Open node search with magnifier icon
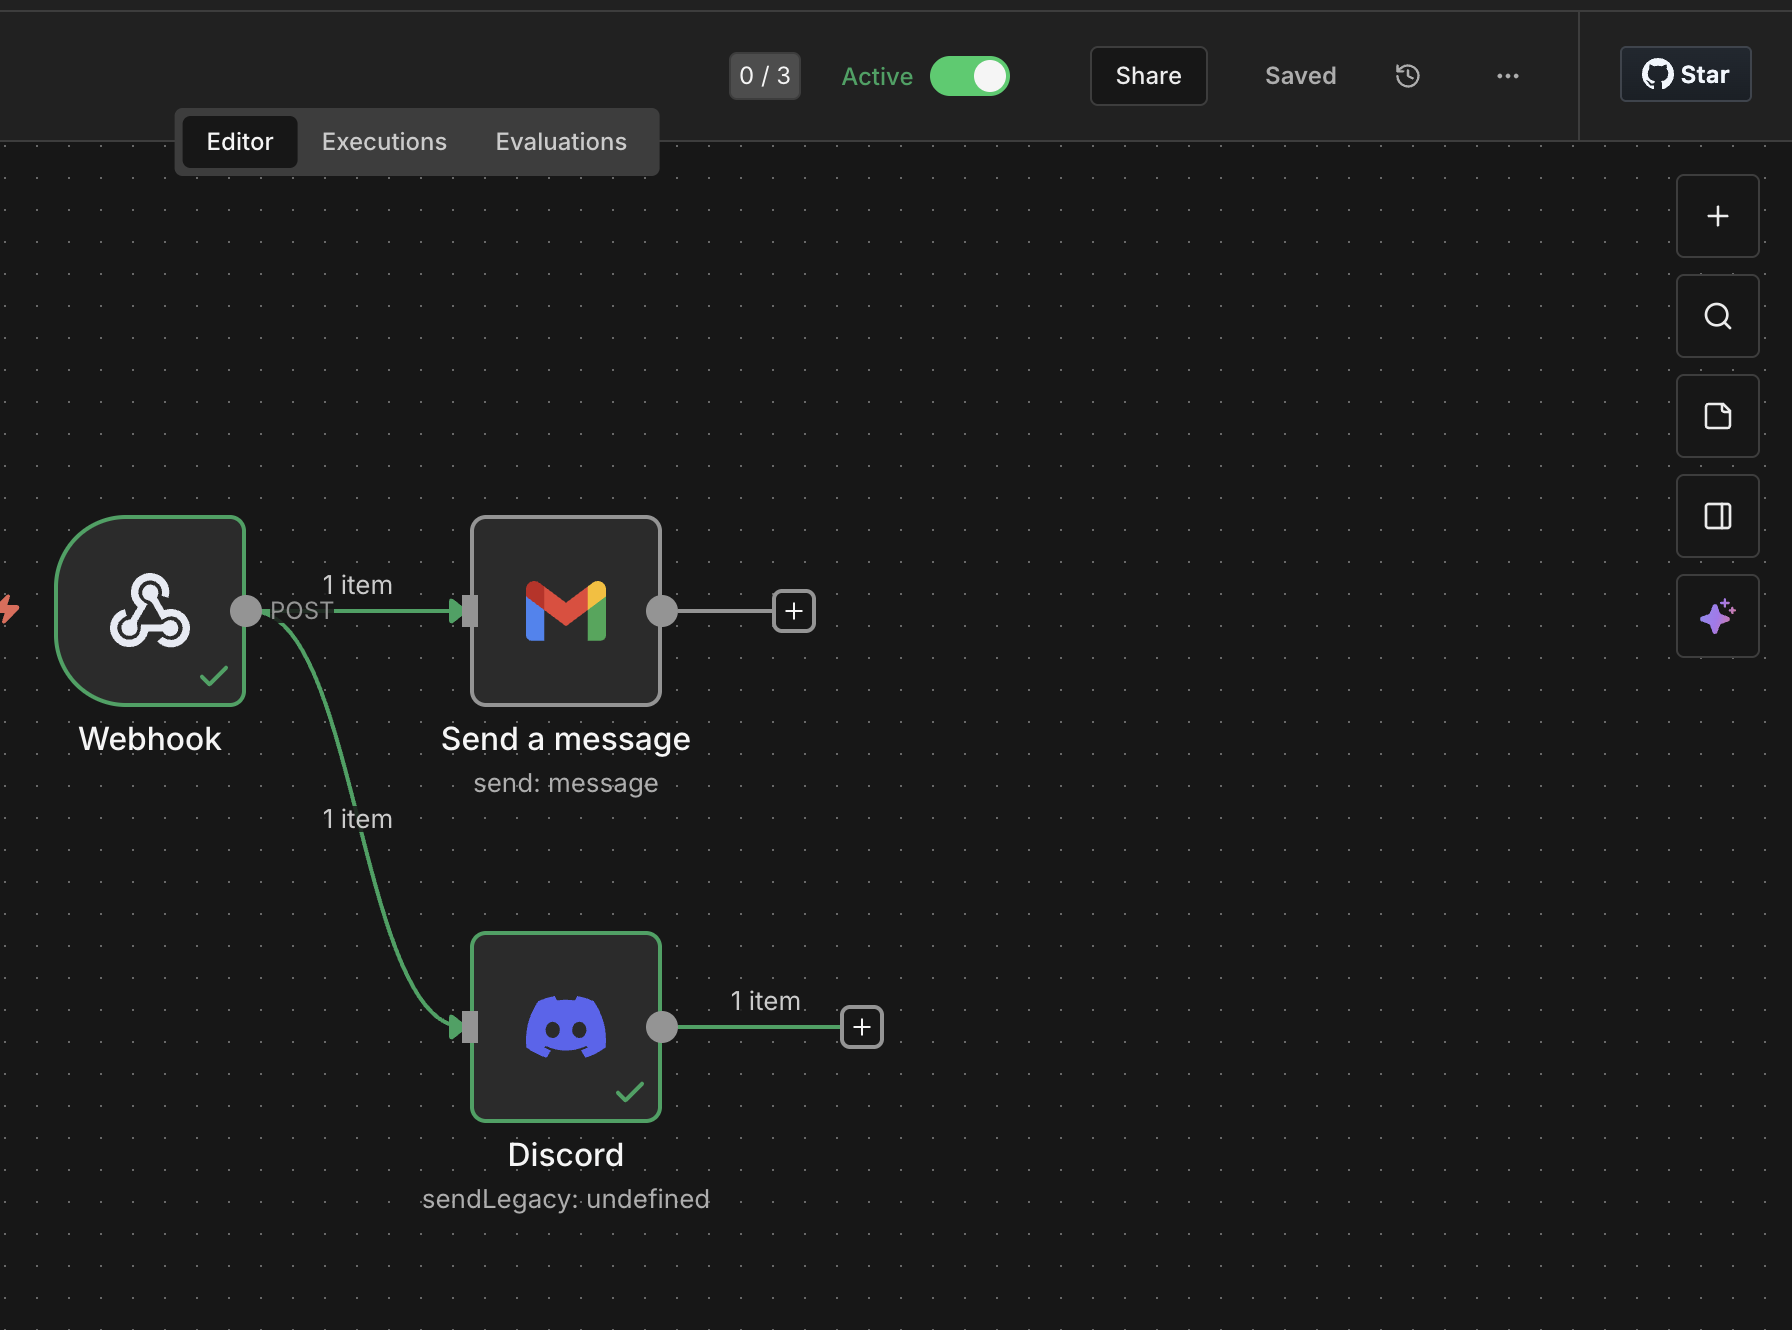Screen dimensions: 1792x1330 click(x=1717, y=316)
